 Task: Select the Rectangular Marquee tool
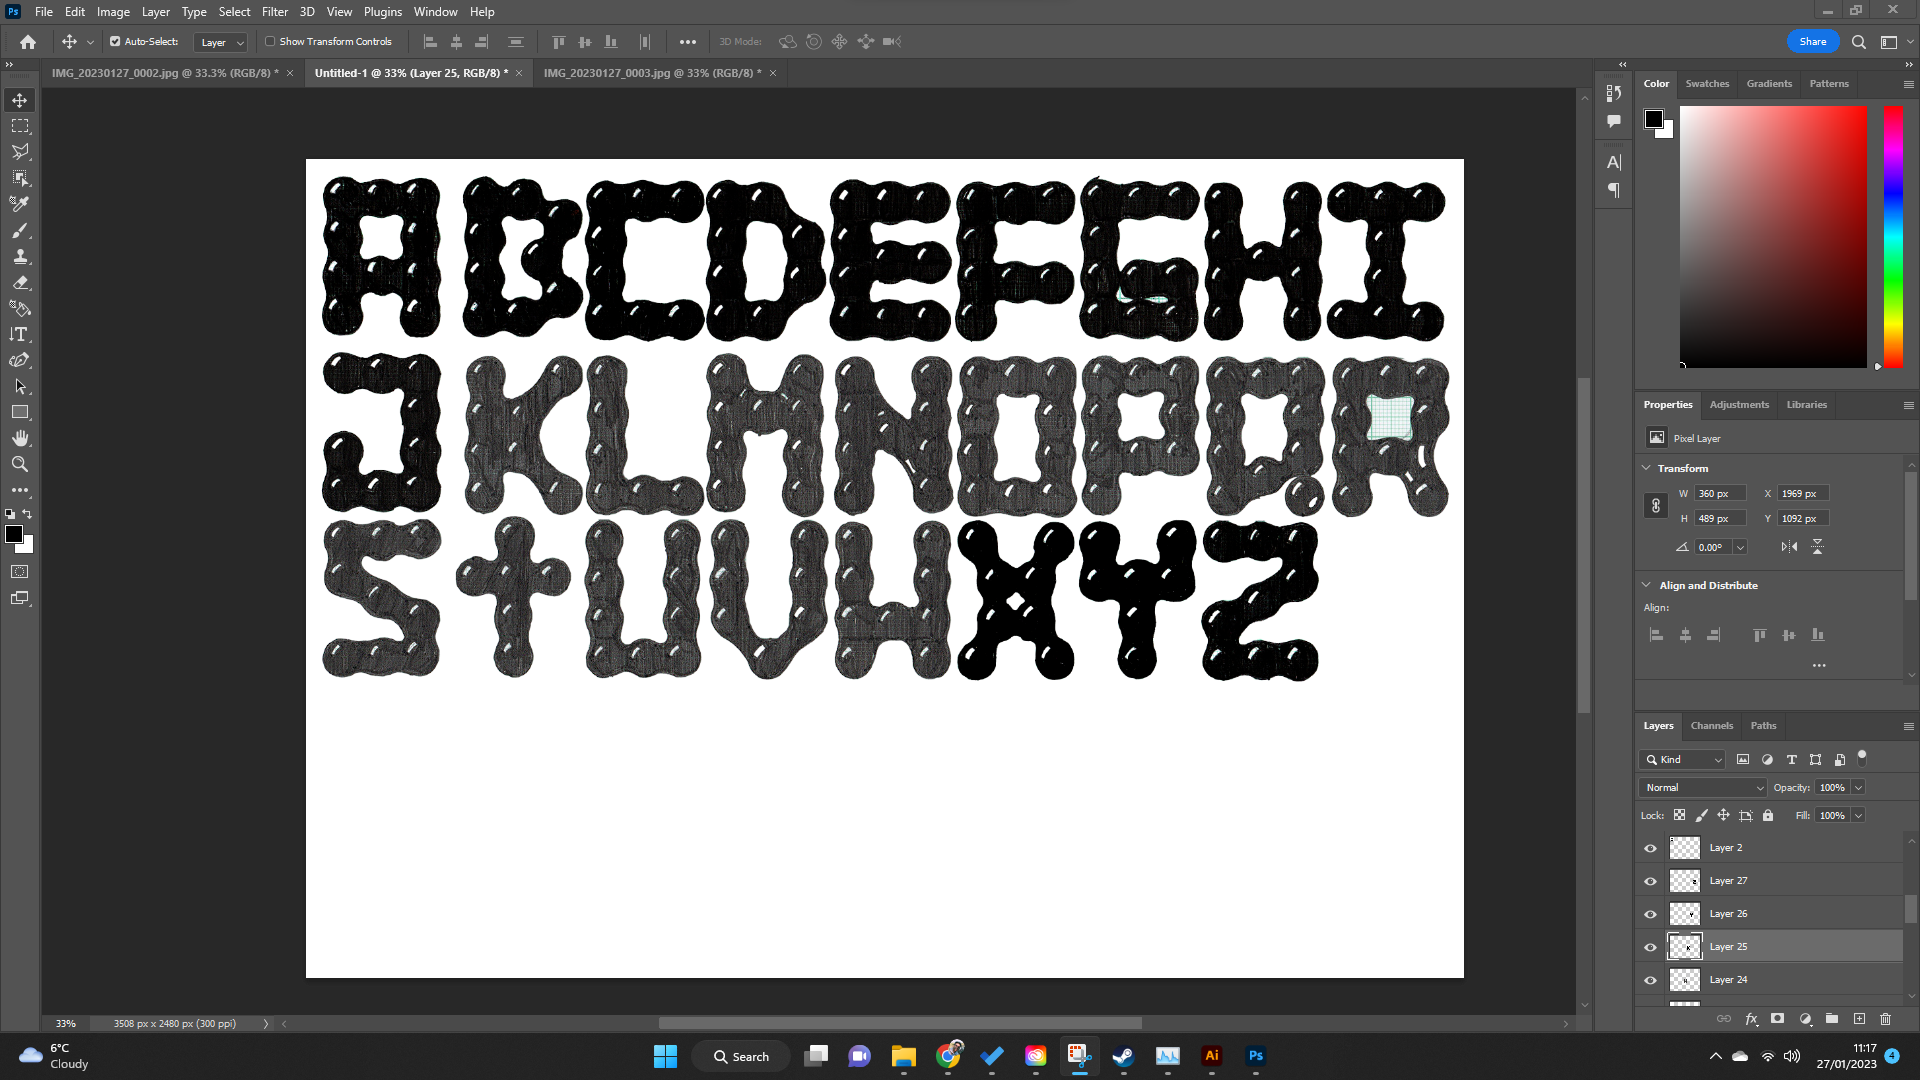20,125
